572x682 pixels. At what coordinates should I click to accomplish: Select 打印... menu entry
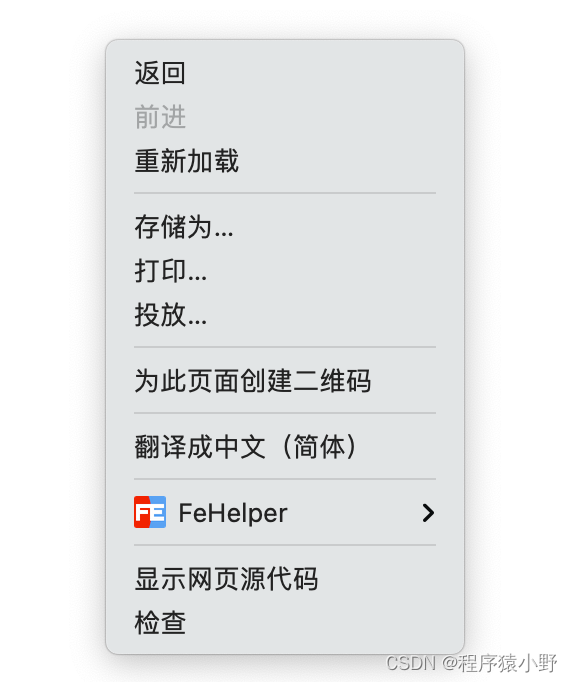285,271
